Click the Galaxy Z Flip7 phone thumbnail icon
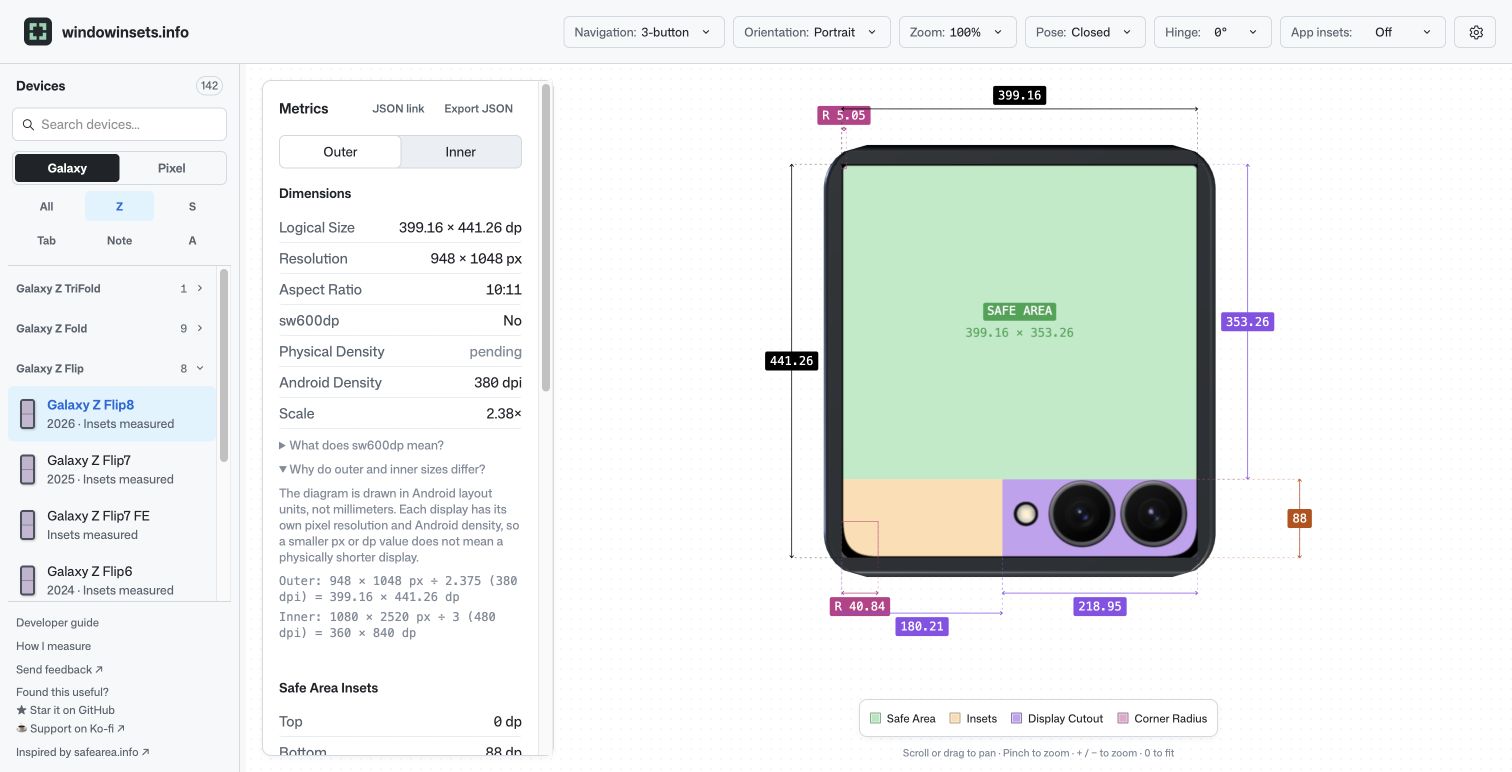This screenshot has height=772, width=1512. point(28,470)
